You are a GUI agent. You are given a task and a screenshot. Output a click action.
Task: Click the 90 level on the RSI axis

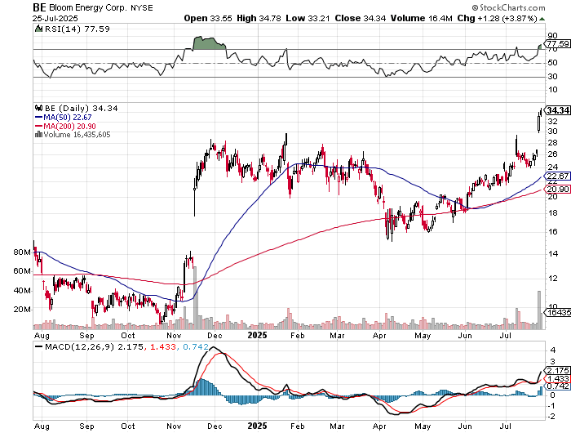point(552,35)
